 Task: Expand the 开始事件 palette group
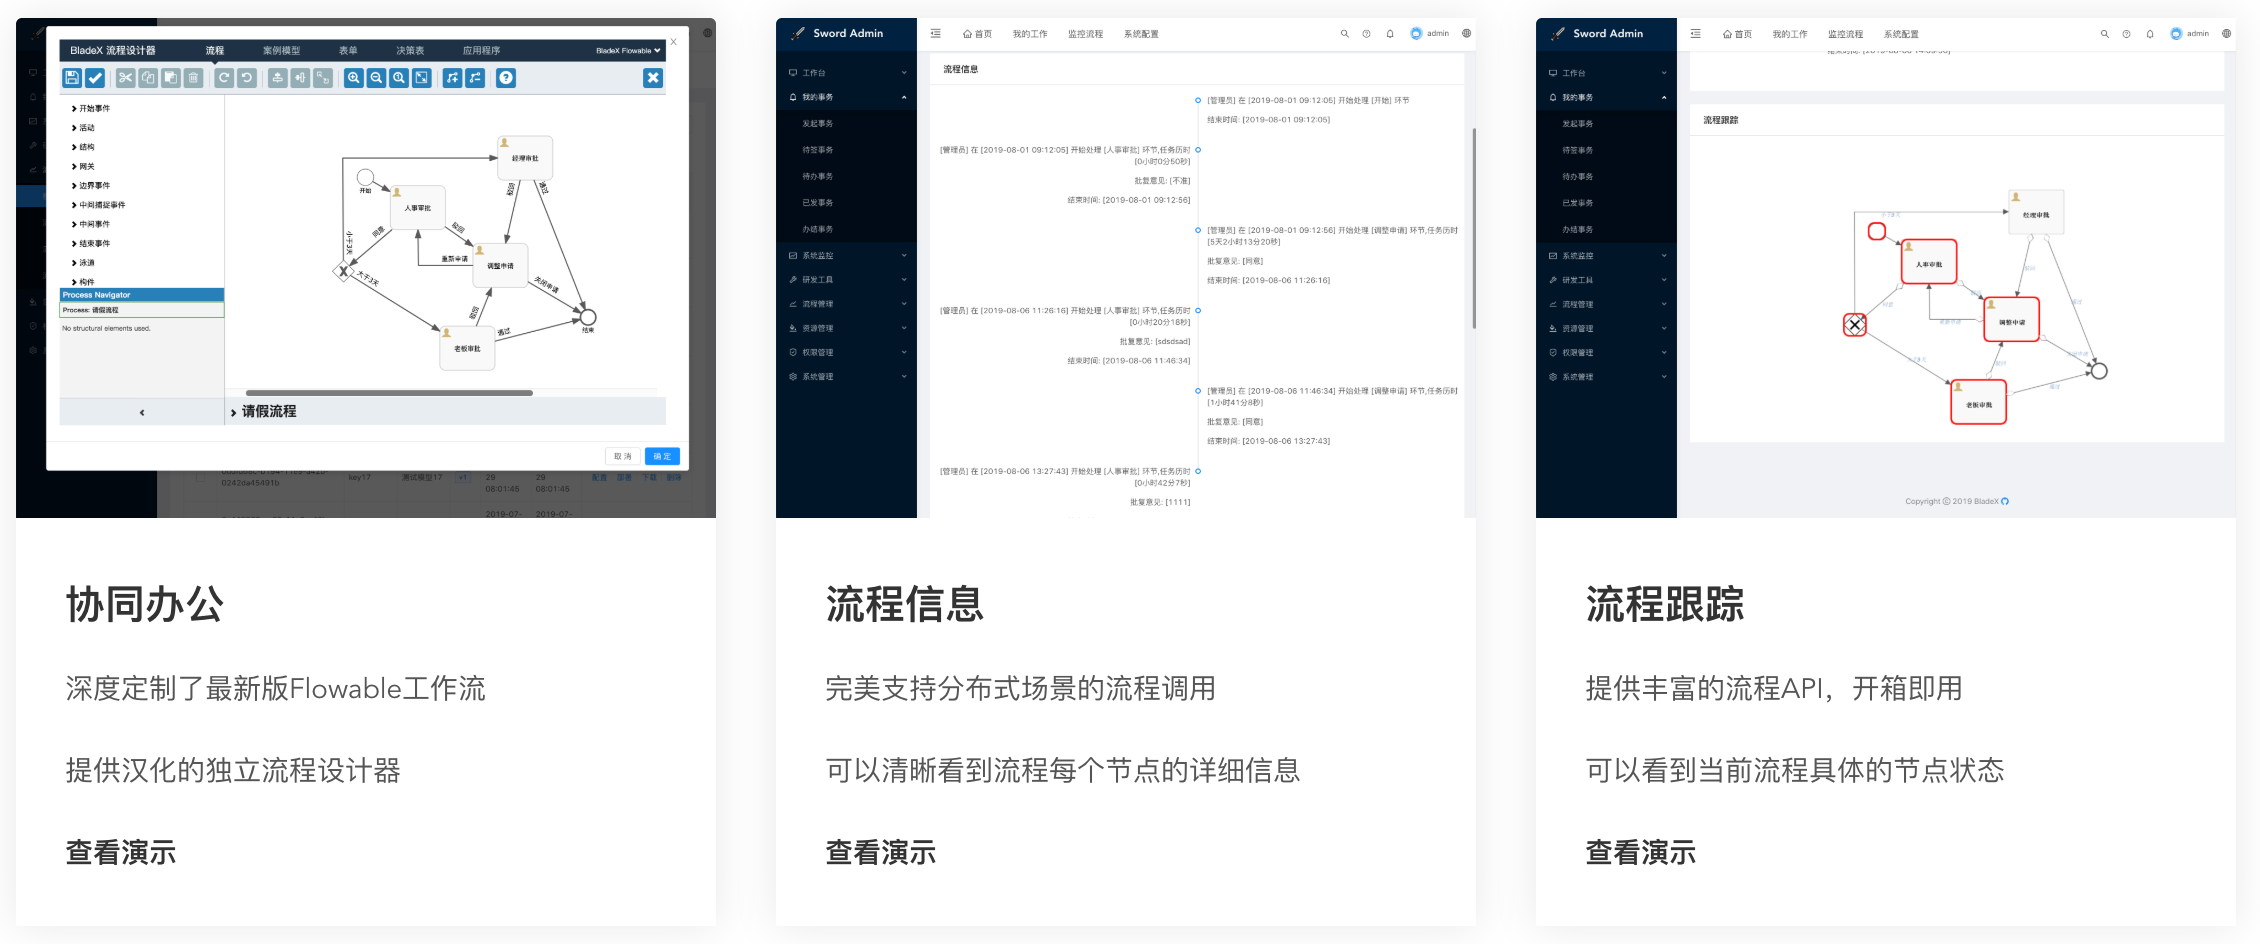(92, 109)
